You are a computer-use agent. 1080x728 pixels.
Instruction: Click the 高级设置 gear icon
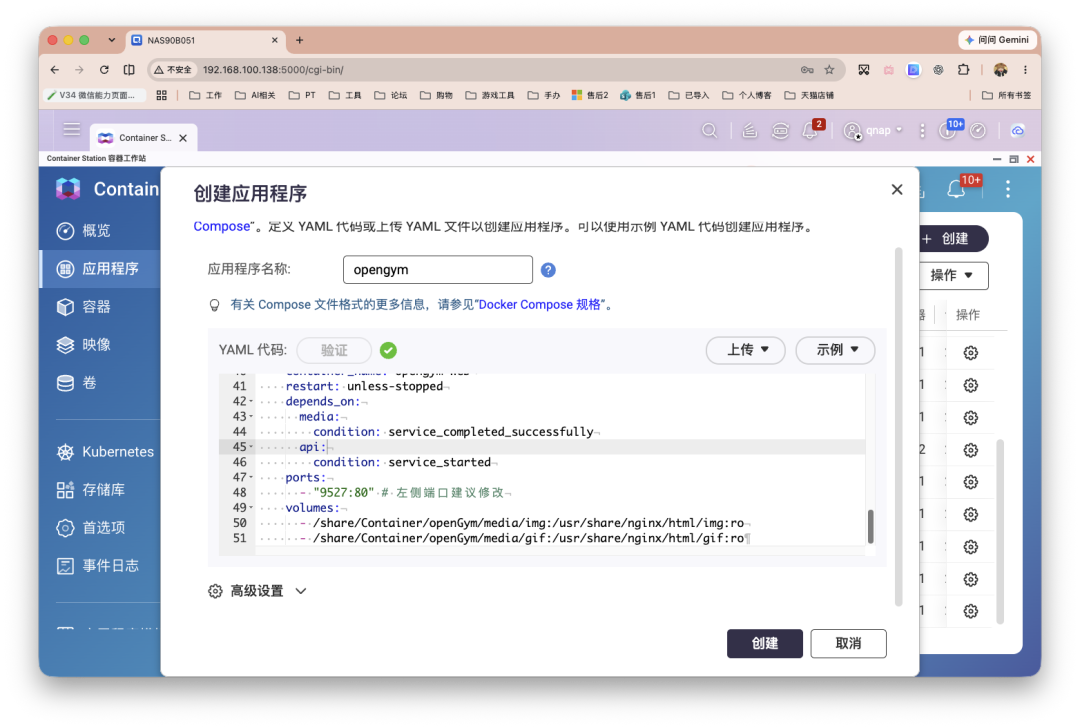pyautogui.click(x=216, y=591)
